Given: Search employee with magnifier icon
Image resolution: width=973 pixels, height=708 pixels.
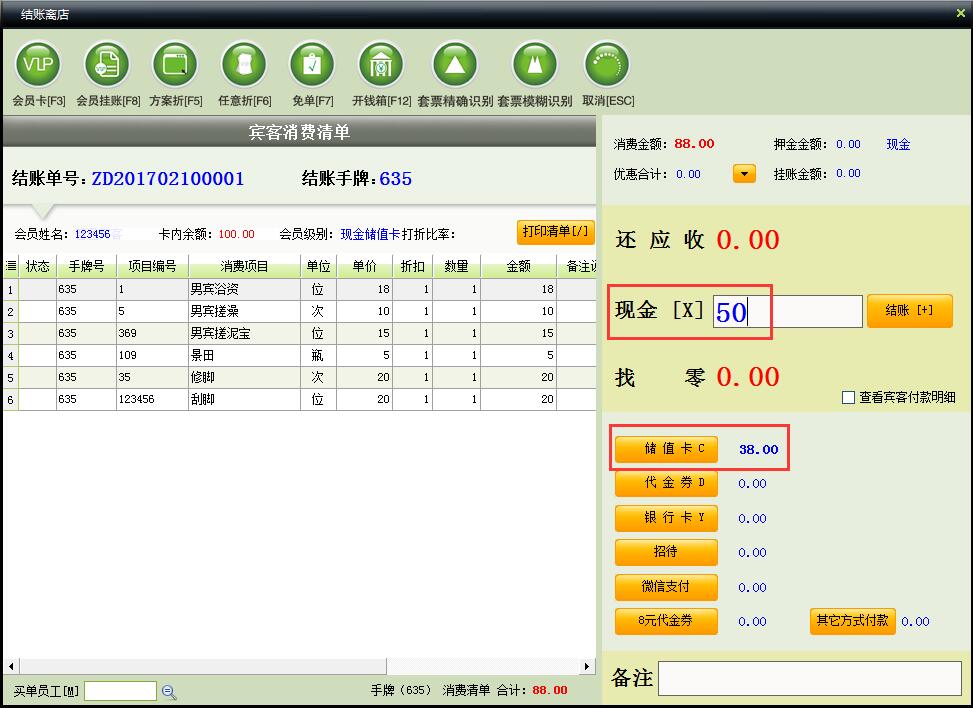Looking at the screenshot, I should tap(169, 692).
